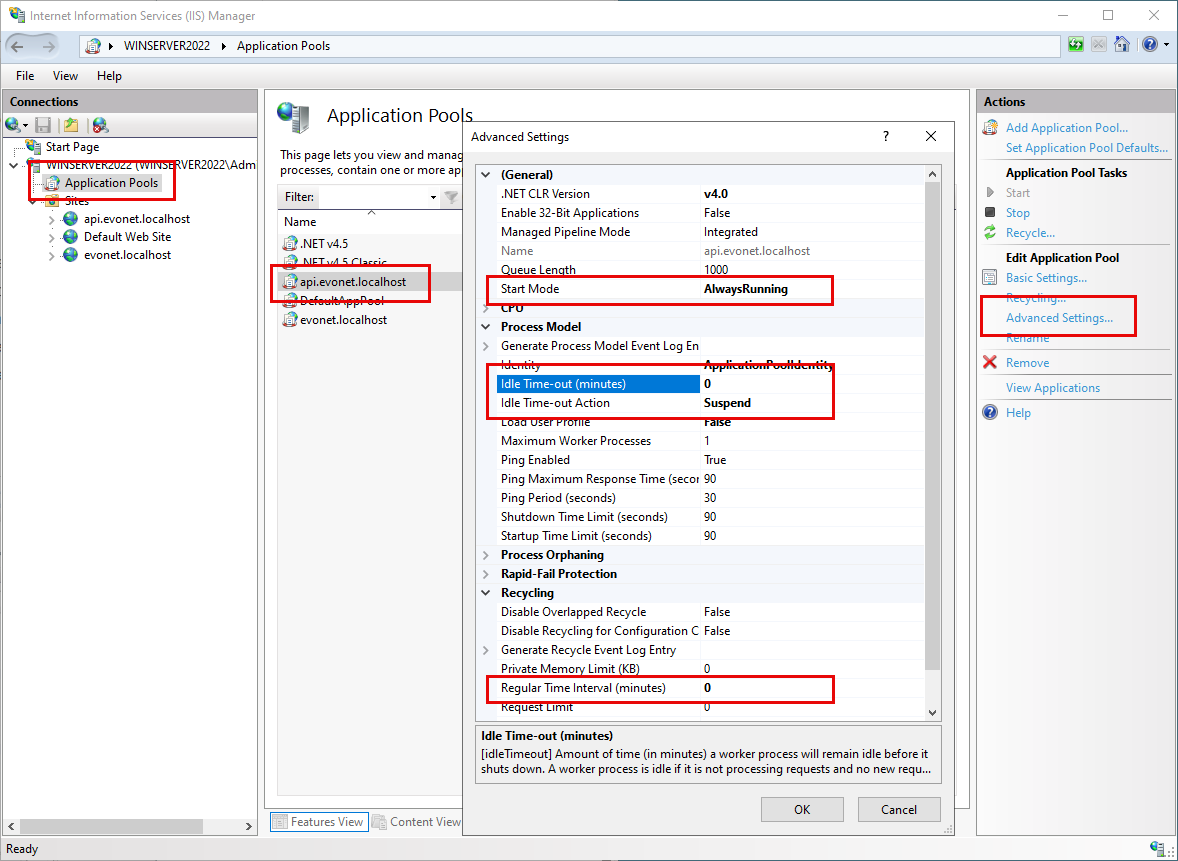Screen dimensions: 1178x861
Task: Click the Back navigation arrow icon
Action: click(x=18, y=46)
